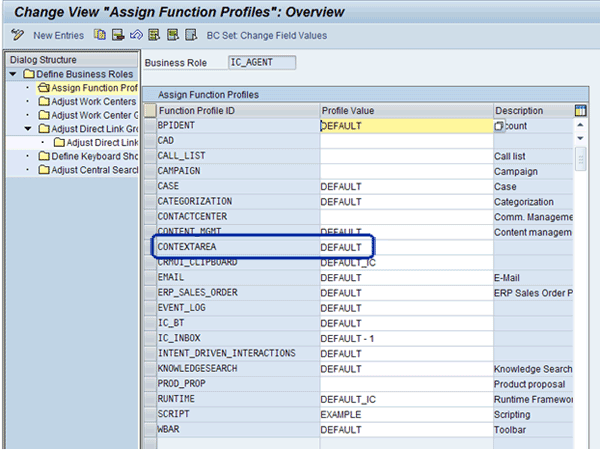This screenshot has height=450, width=600.
Task: Click the Assign Function Profiles table title
Action: (x=208, y=95)
